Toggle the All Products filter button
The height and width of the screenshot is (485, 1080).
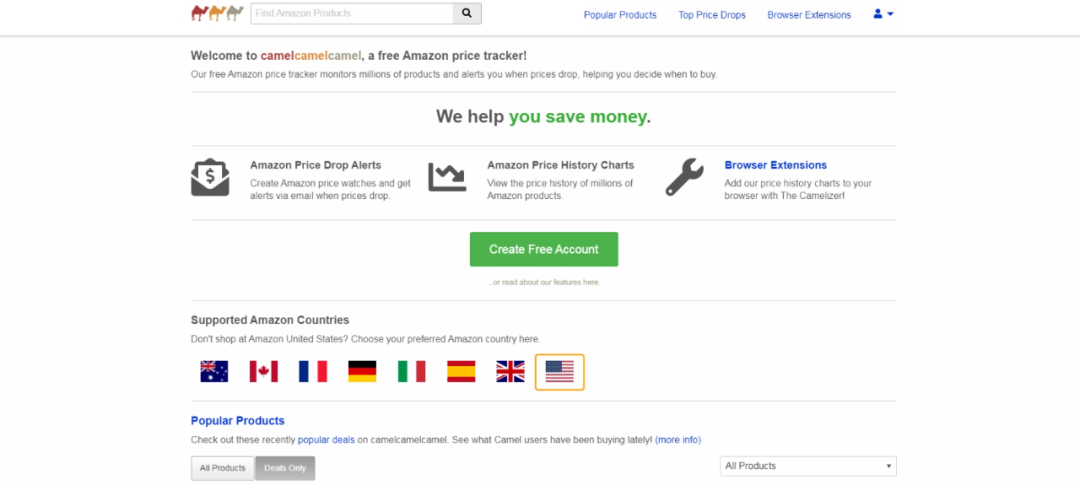[222, 468]
